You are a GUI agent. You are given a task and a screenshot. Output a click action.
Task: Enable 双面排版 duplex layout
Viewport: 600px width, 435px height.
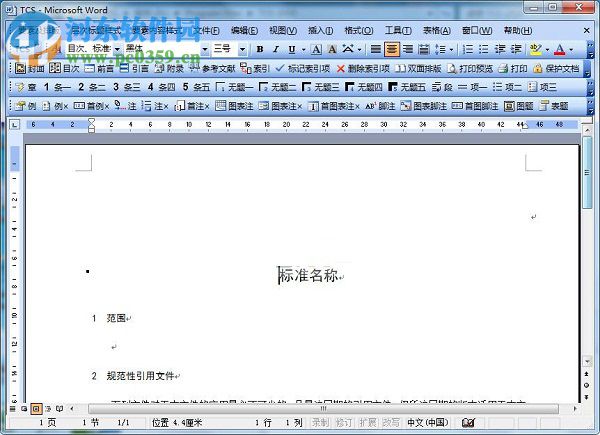[418, 68]
